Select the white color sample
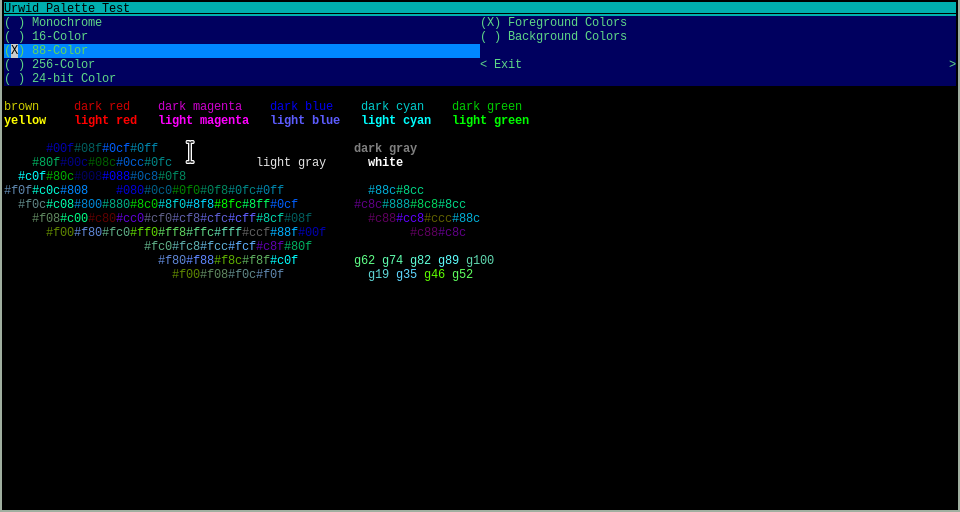960x512 pixels. pos(385,163)
